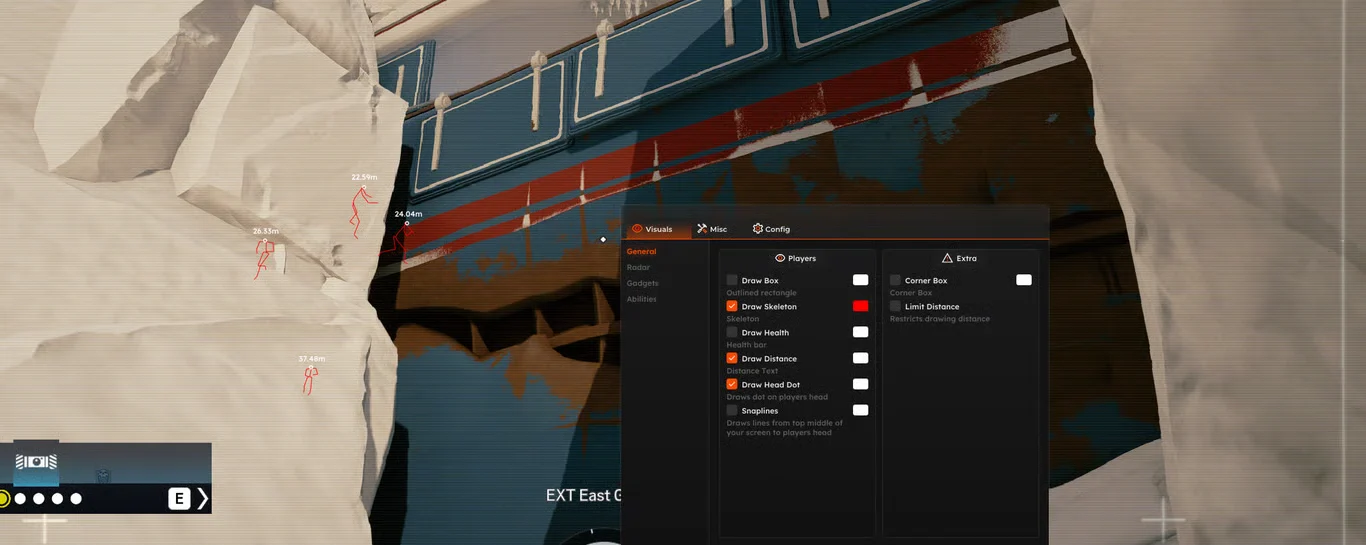1366x545 pixels.
Task: Toggle the Snaplines checkbox
Action: click(732, 411)
